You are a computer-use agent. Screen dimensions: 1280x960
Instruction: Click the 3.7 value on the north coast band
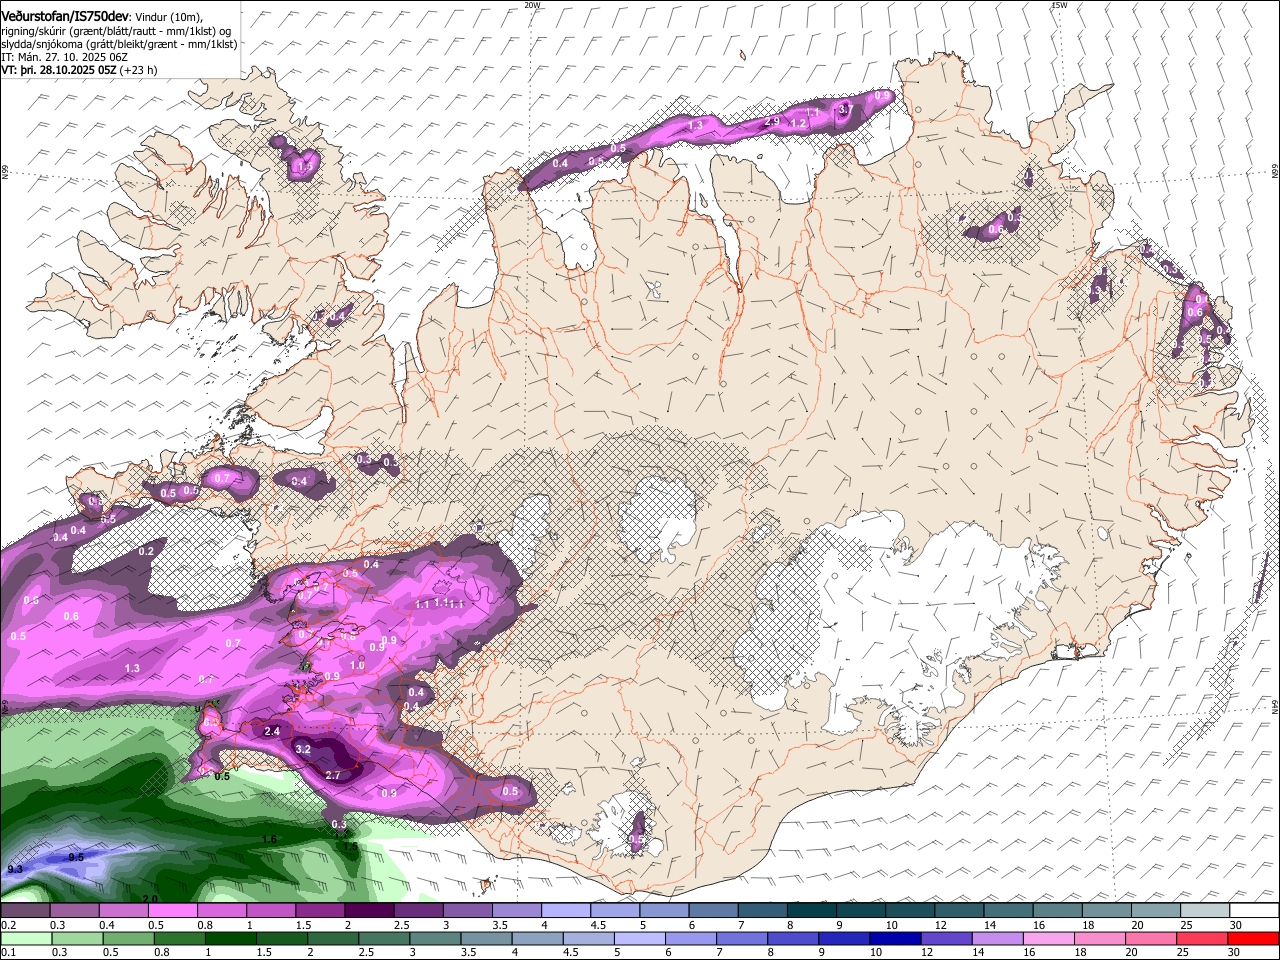(x=844, y=109)
